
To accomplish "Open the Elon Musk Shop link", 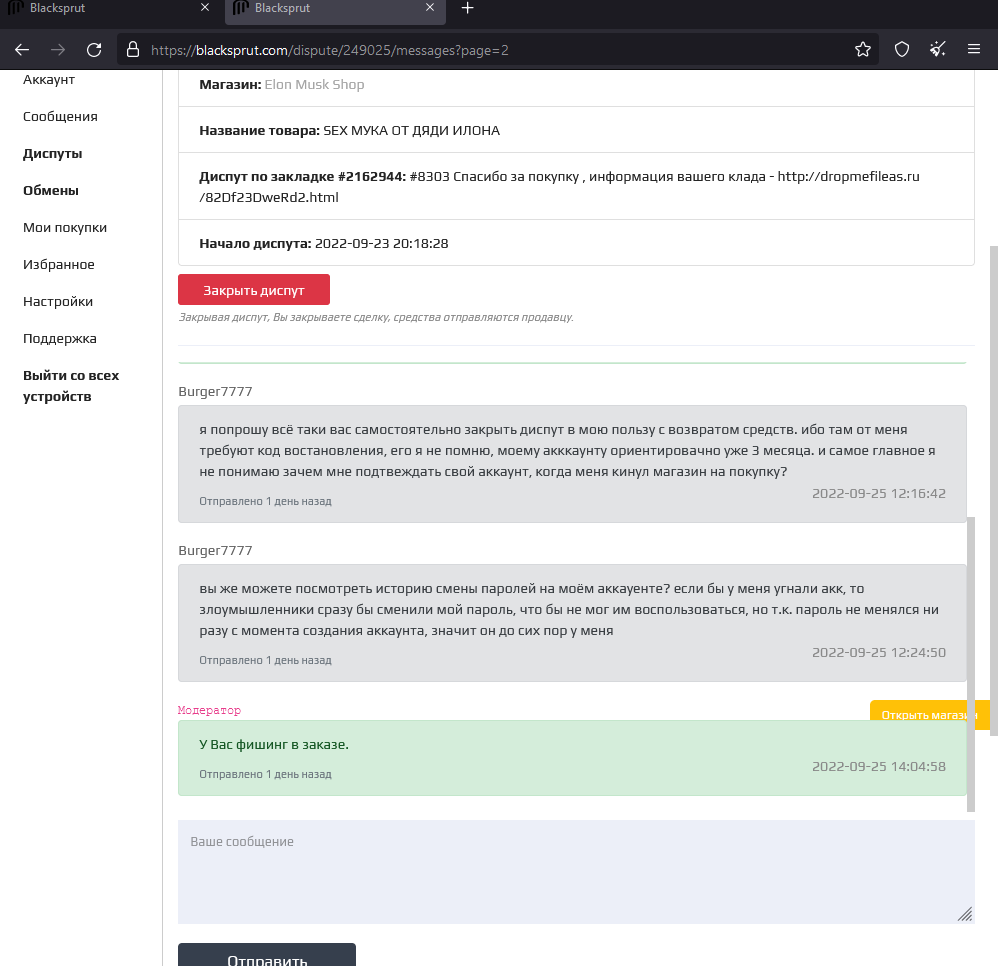I will 314,85.
